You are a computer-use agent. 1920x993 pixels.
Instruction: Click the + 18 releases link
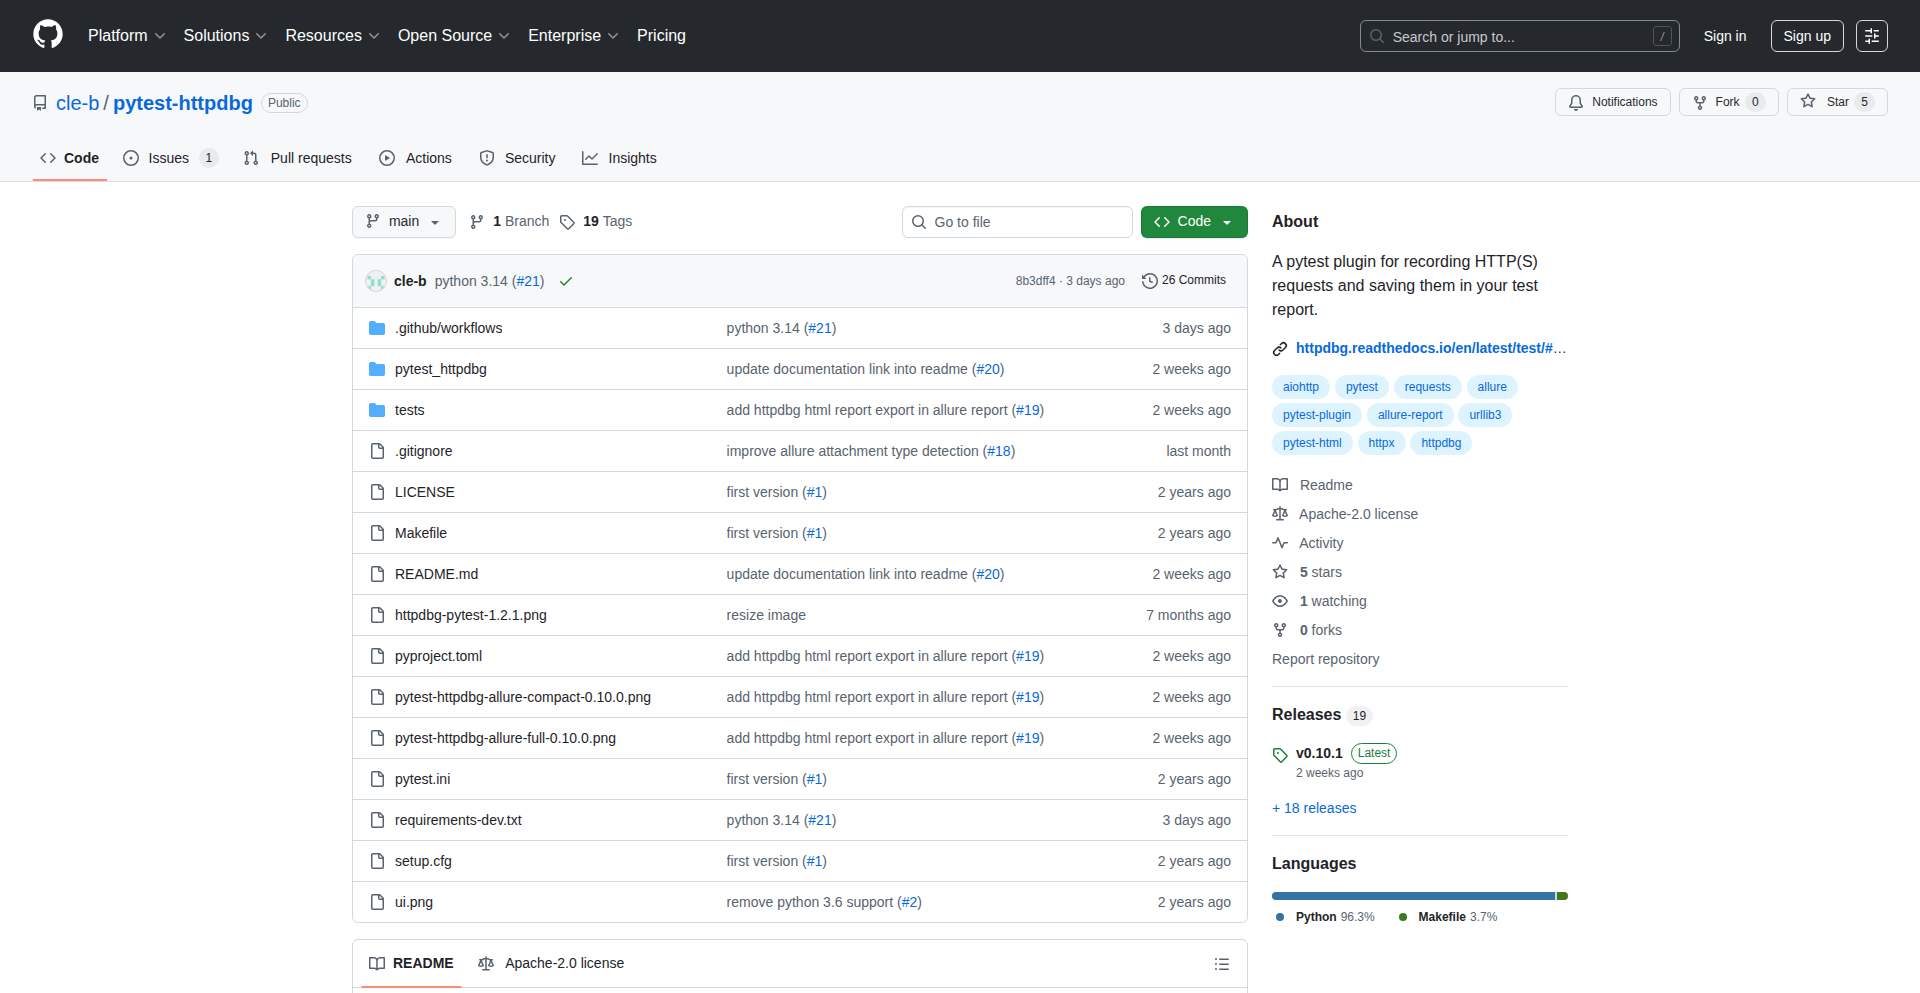(x=1314, y=808)
